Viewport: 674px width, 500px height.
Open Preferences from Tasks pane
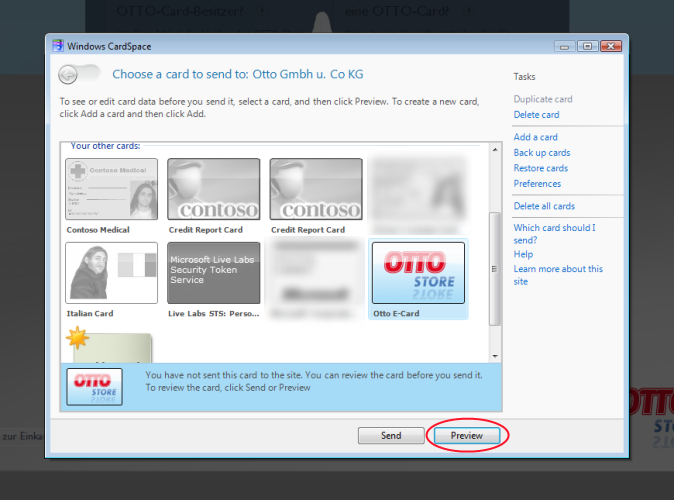pyautogui.click(x=537, y=184)
